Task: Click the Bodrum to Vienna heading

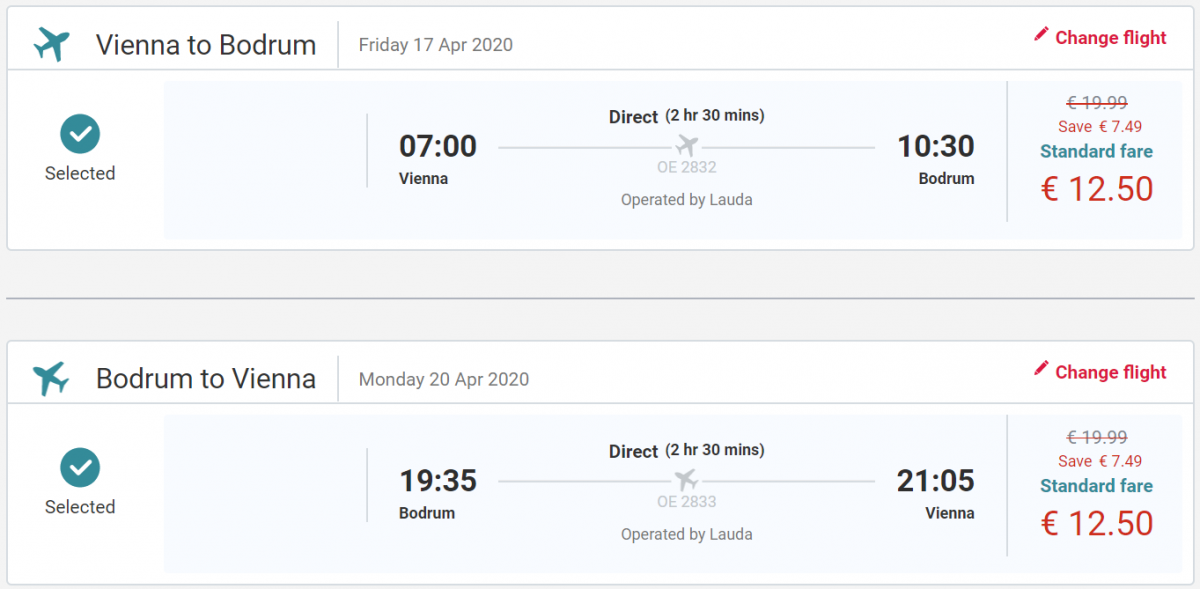Action: tap(206, 379)
